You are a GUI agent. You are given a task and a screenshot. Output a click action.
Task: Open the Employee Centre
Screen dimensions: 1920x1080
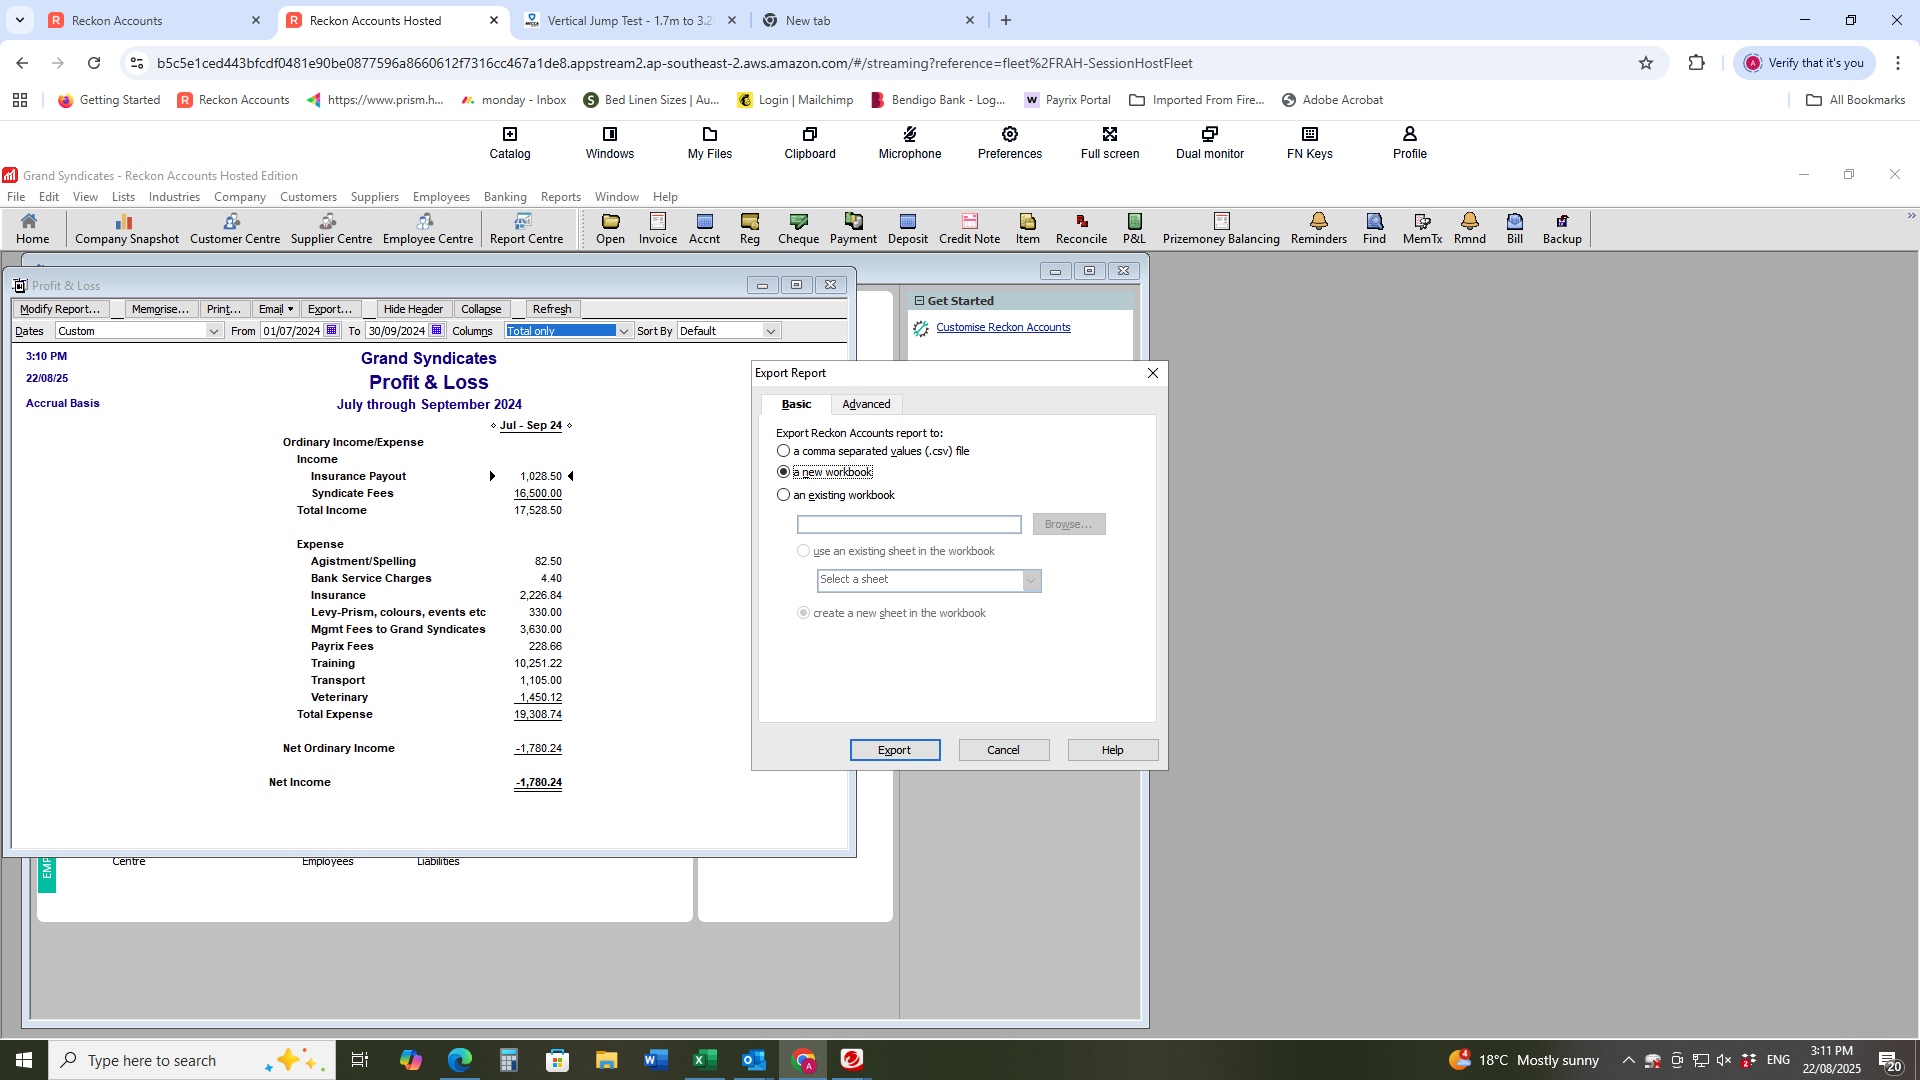[x=427, y=228]
